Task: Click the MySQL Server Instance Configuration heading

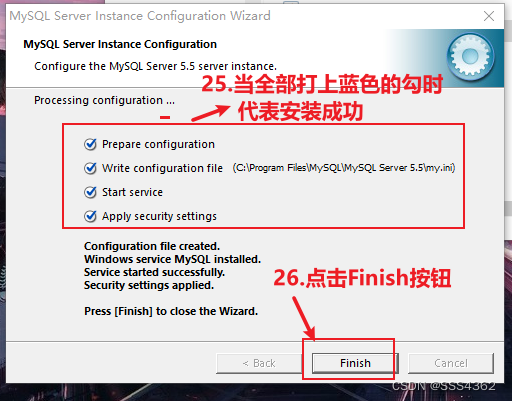Action: click(120, 44)
